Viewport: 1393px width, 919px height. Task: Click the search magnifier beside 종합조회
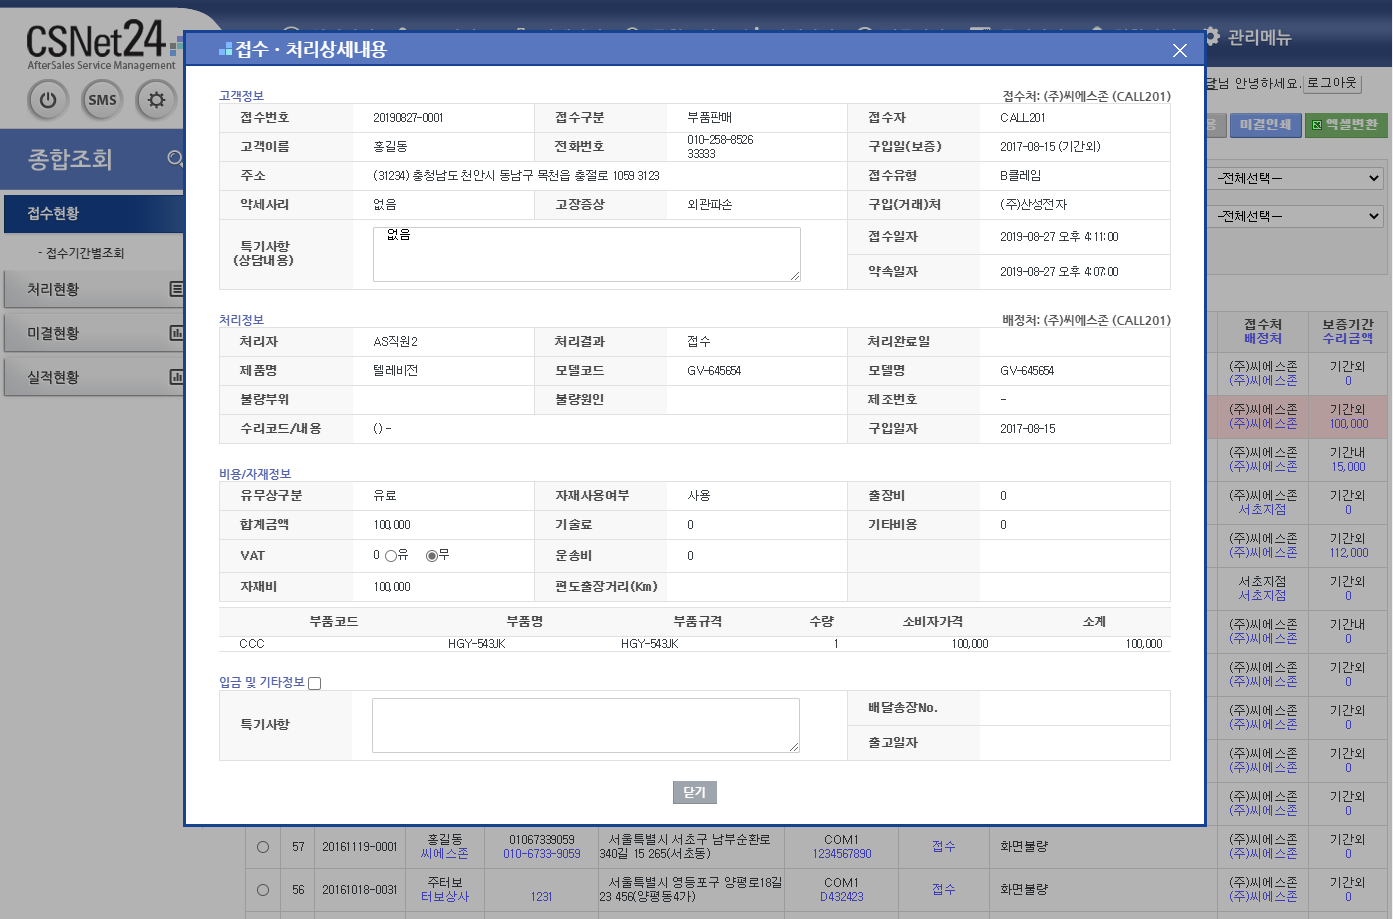click(x=175, y=158)
